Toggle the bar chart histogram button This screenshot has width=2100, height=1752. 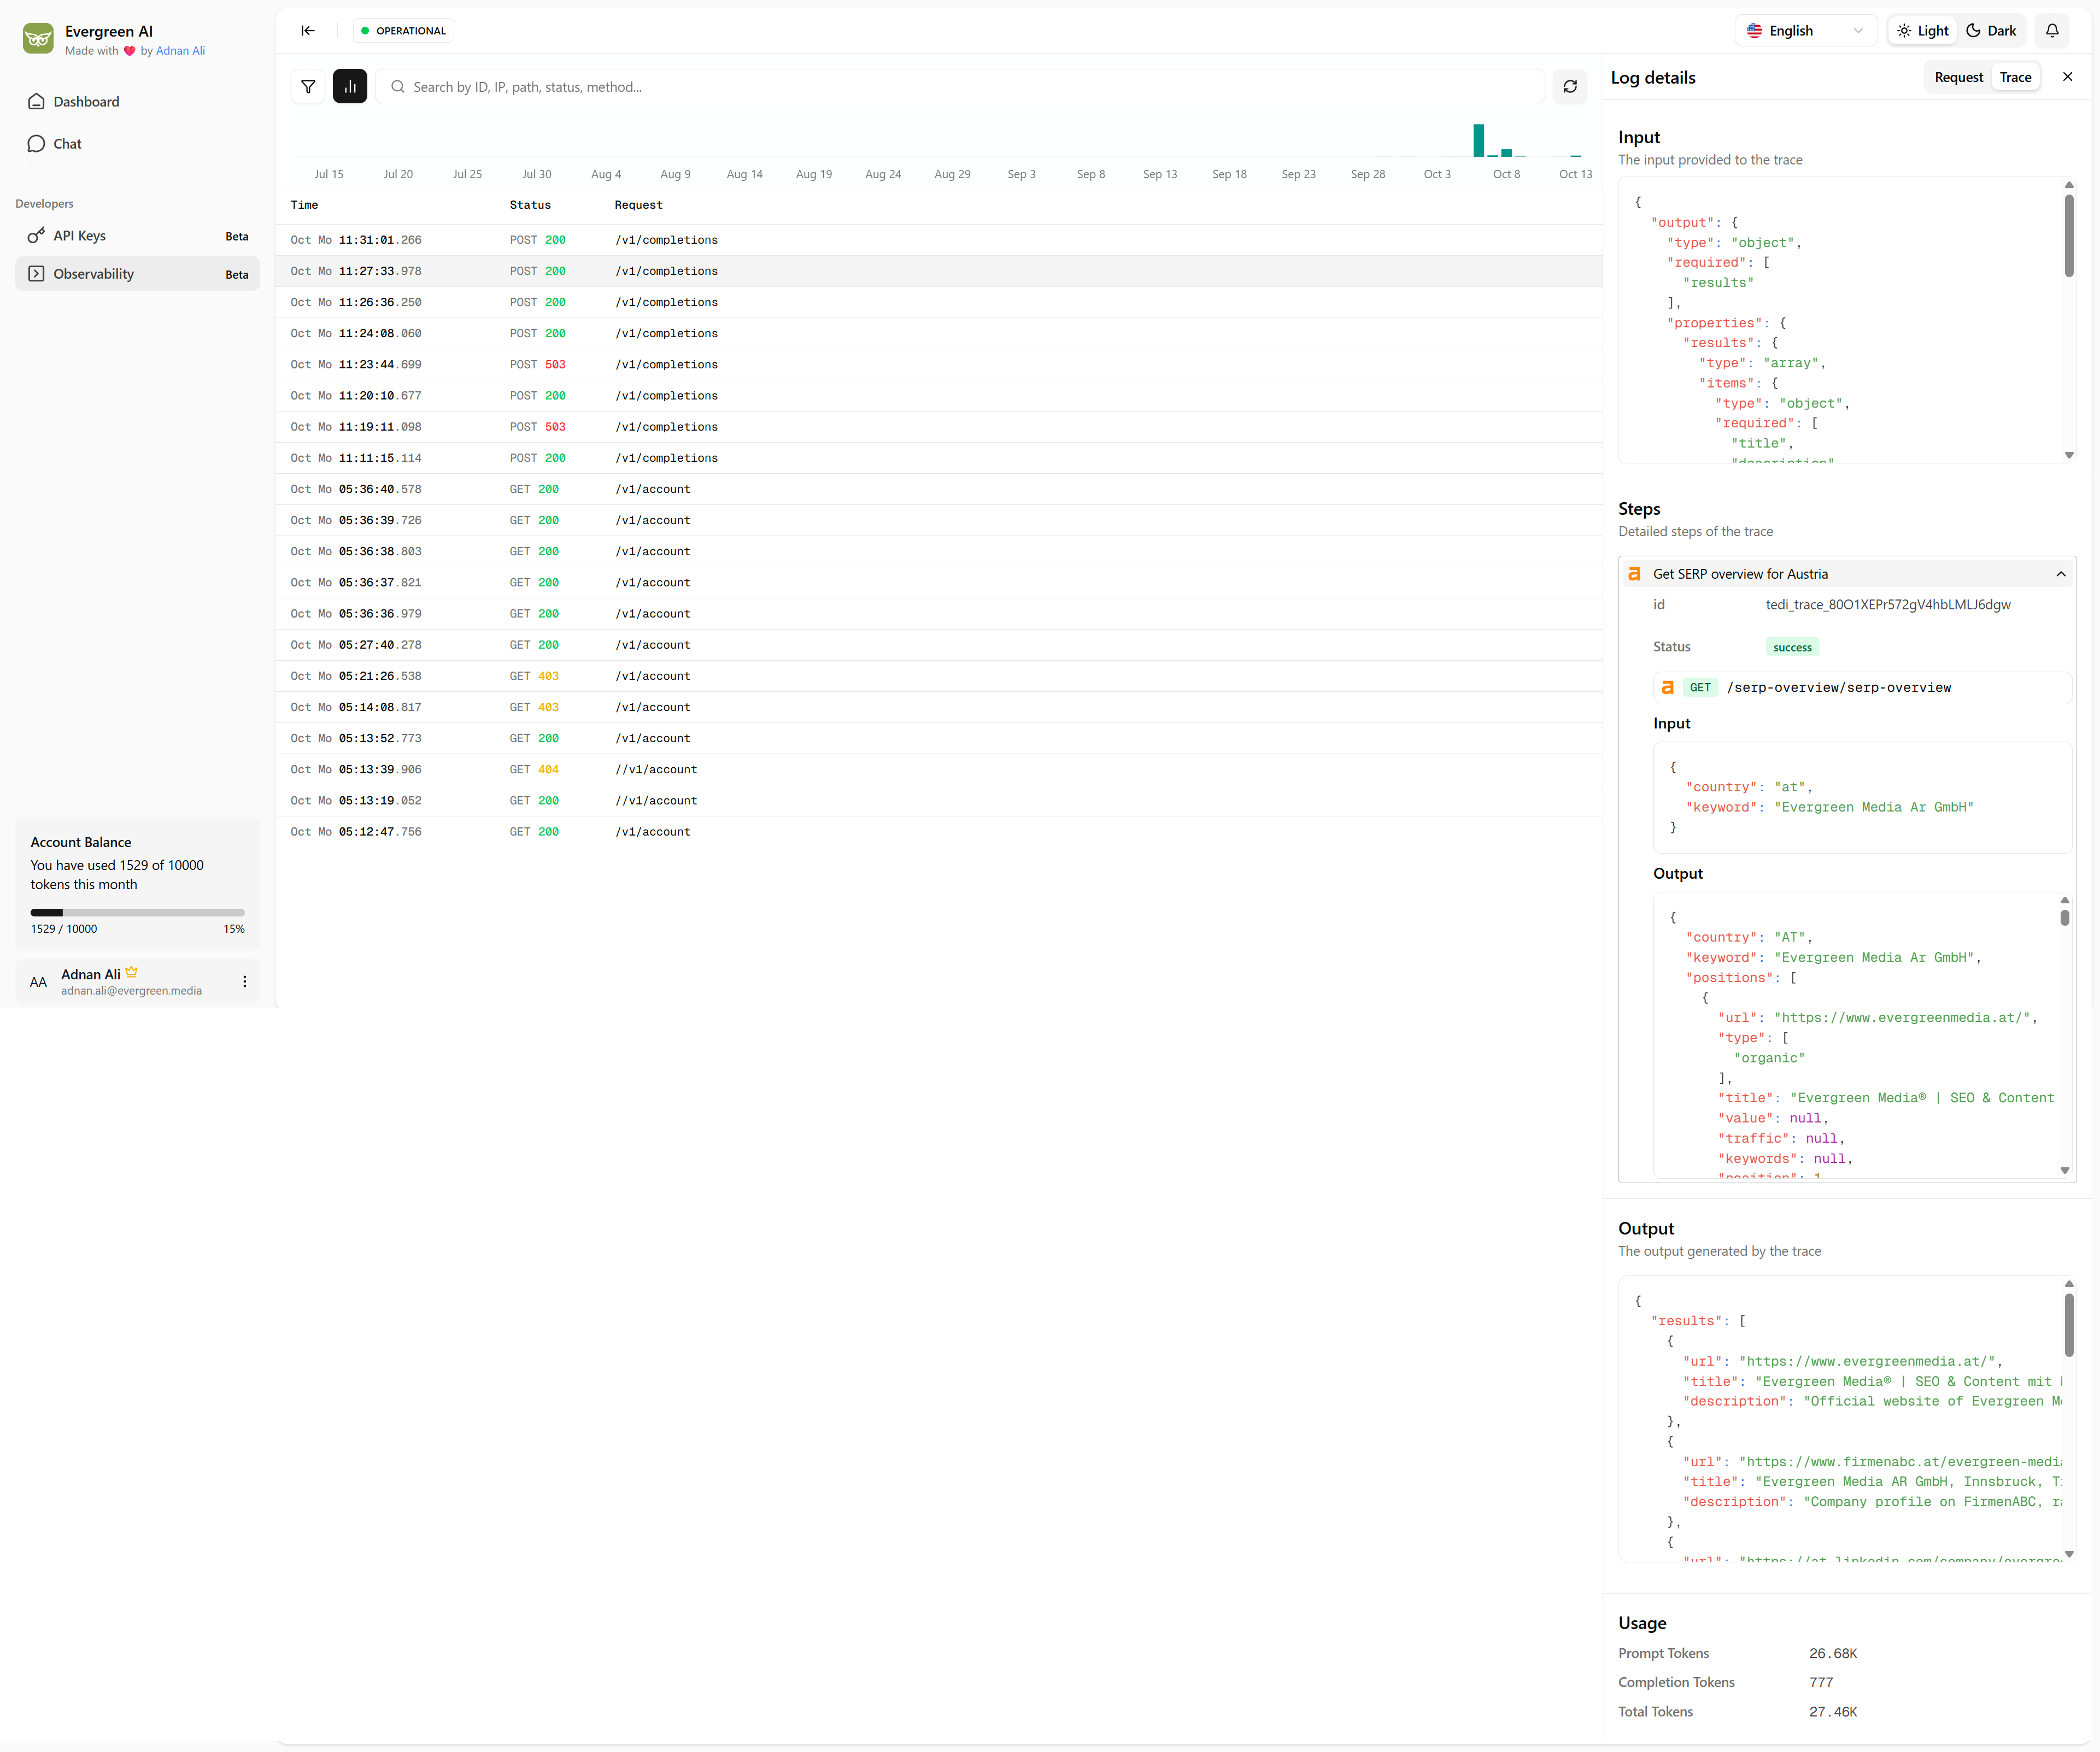coord(350,87)
